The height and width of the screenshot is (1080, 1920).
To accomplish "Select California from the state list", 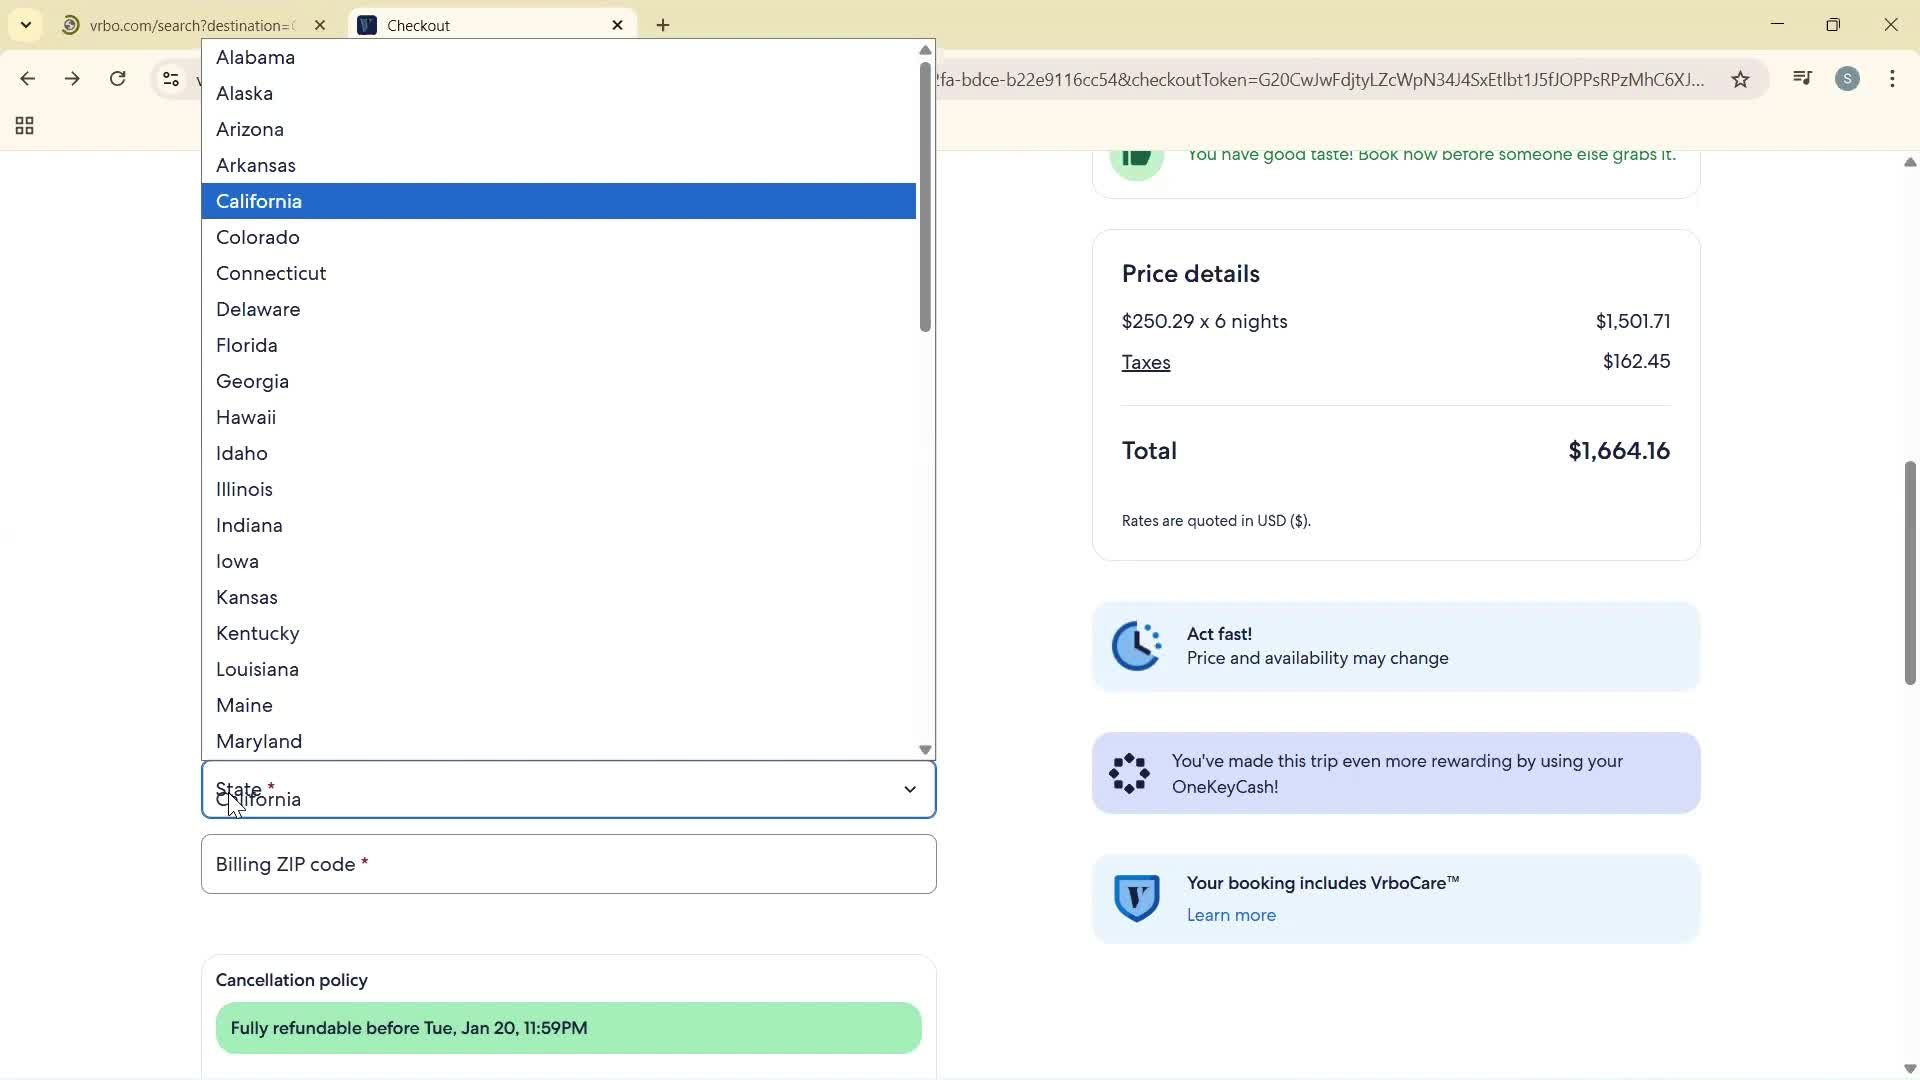I will 259,201.
